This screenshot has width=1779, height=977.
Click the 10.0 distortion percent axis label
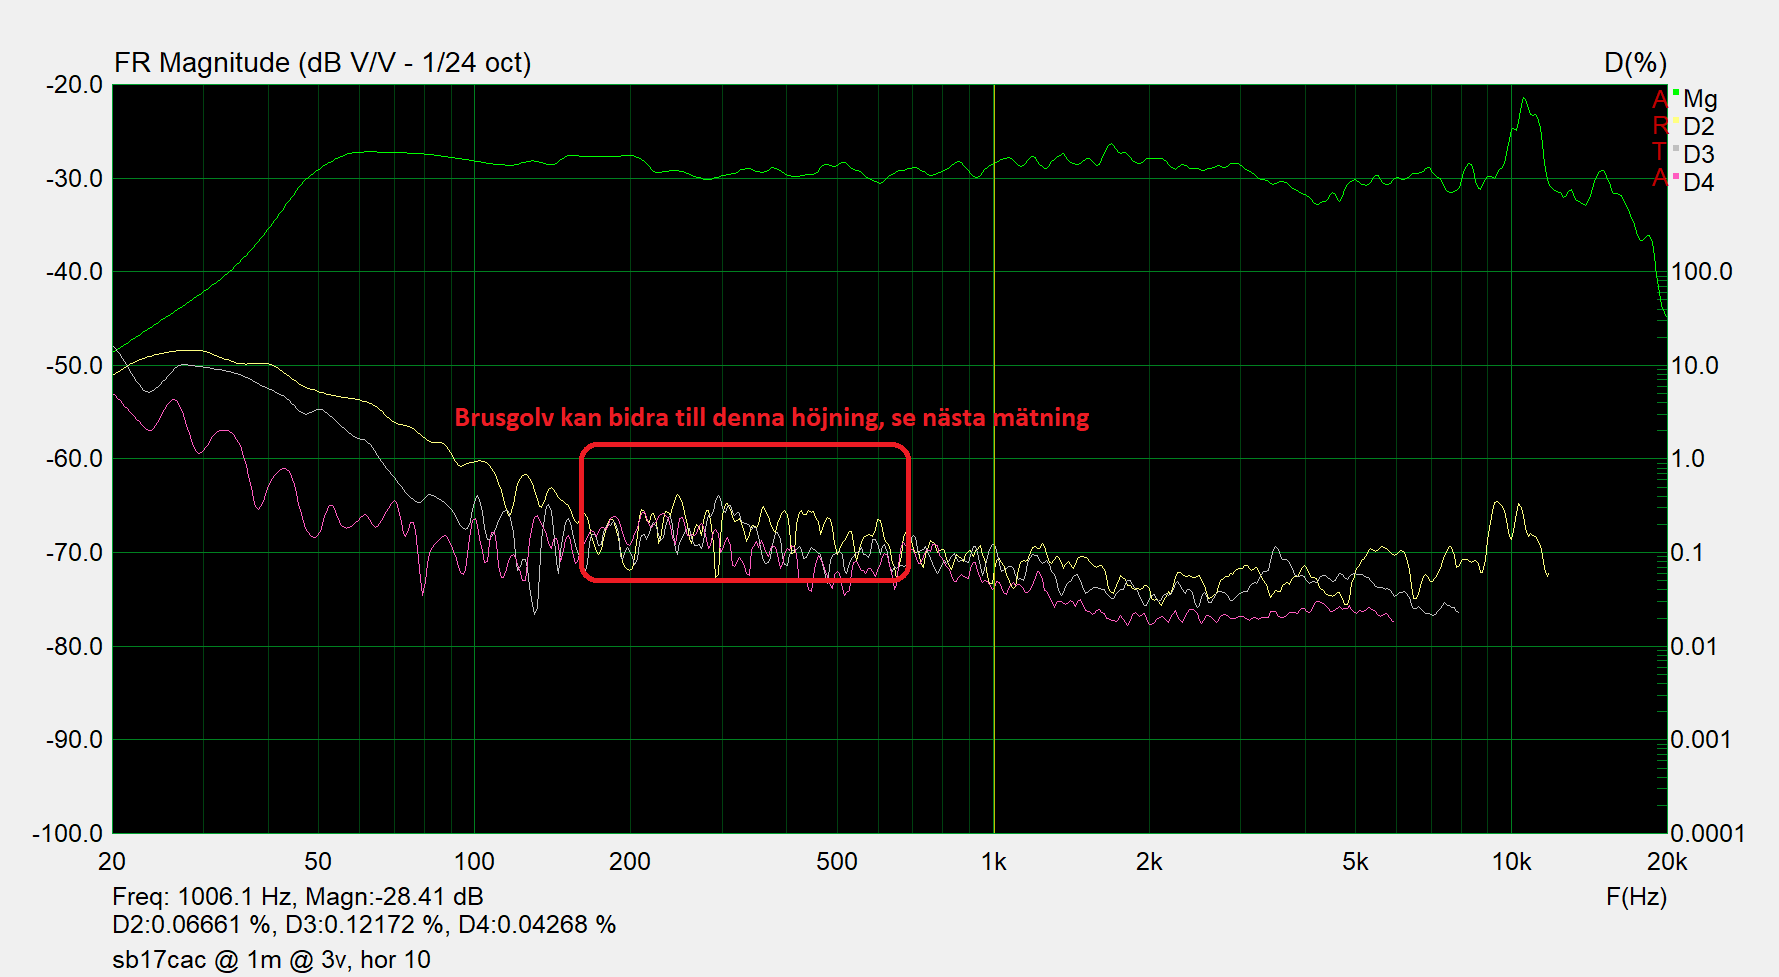click(1695, 366)
